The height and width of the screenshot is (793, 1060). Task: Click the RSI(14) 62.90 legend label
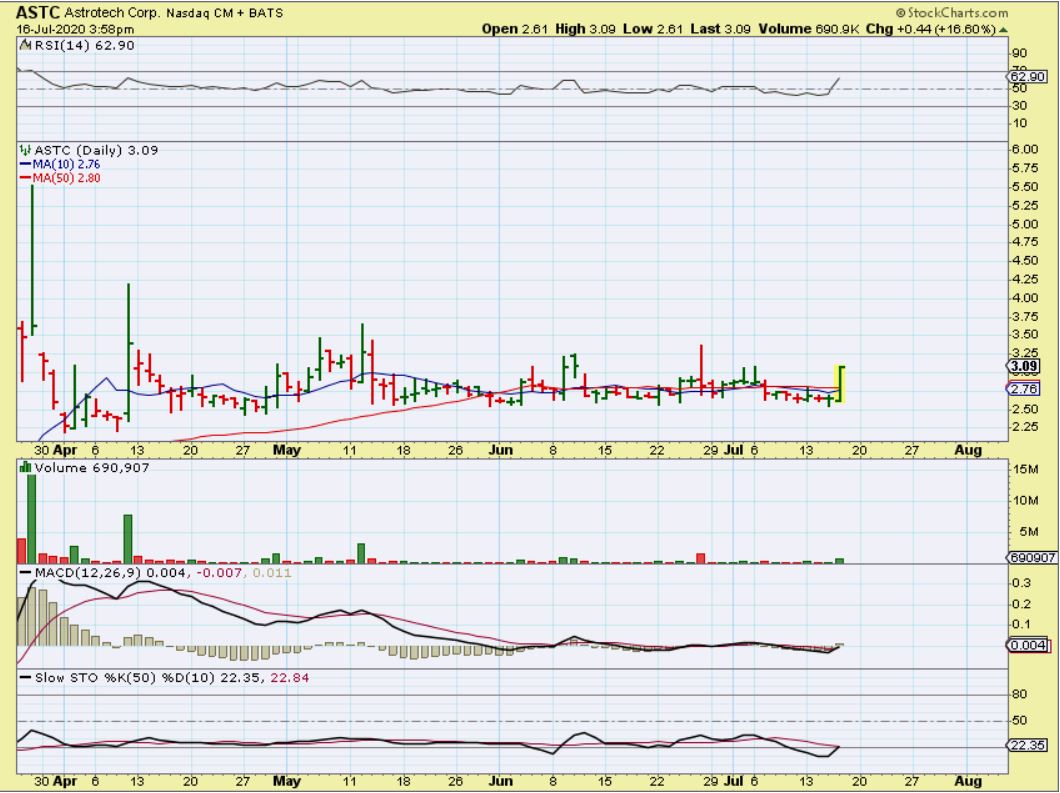click(x=84, y=45)
